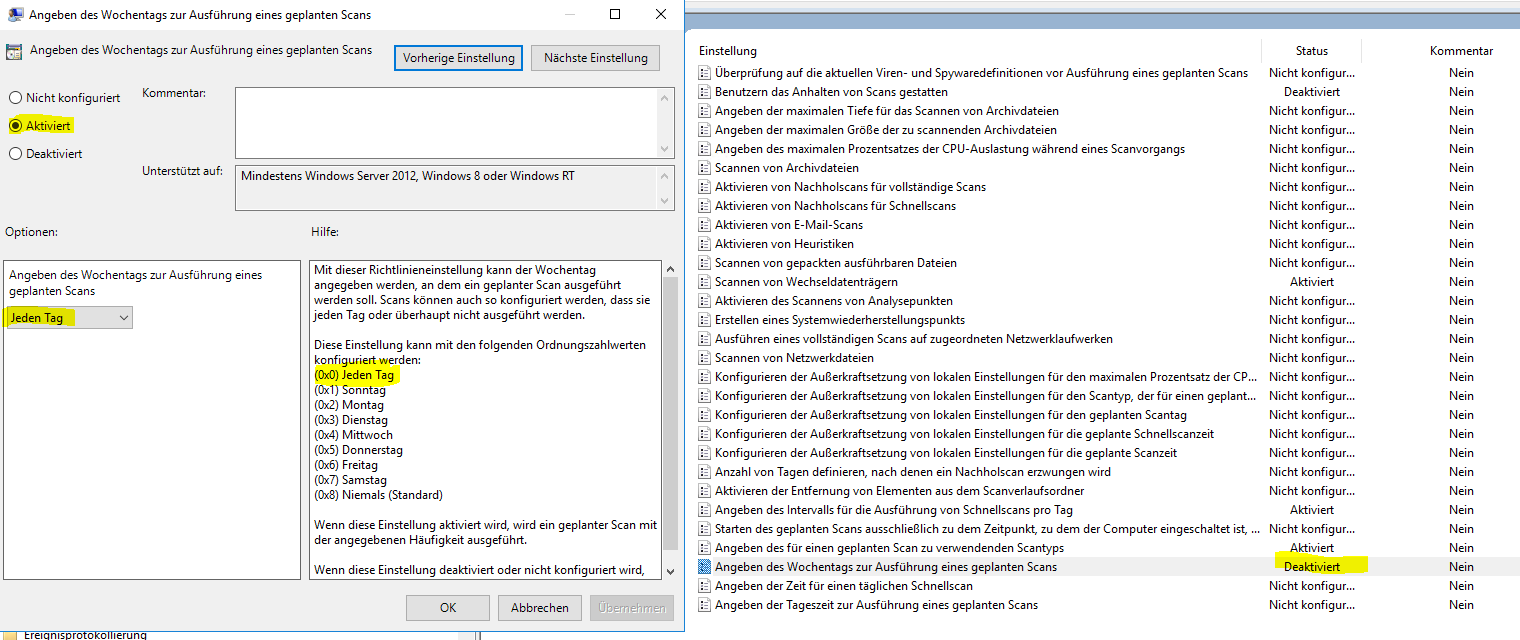The height and width of the screenshot is (640, 1520).
Task: Click icon of Ausführen eines vollständigen Scans auf Netzwerklaufwerken
Action: point(704,339)
